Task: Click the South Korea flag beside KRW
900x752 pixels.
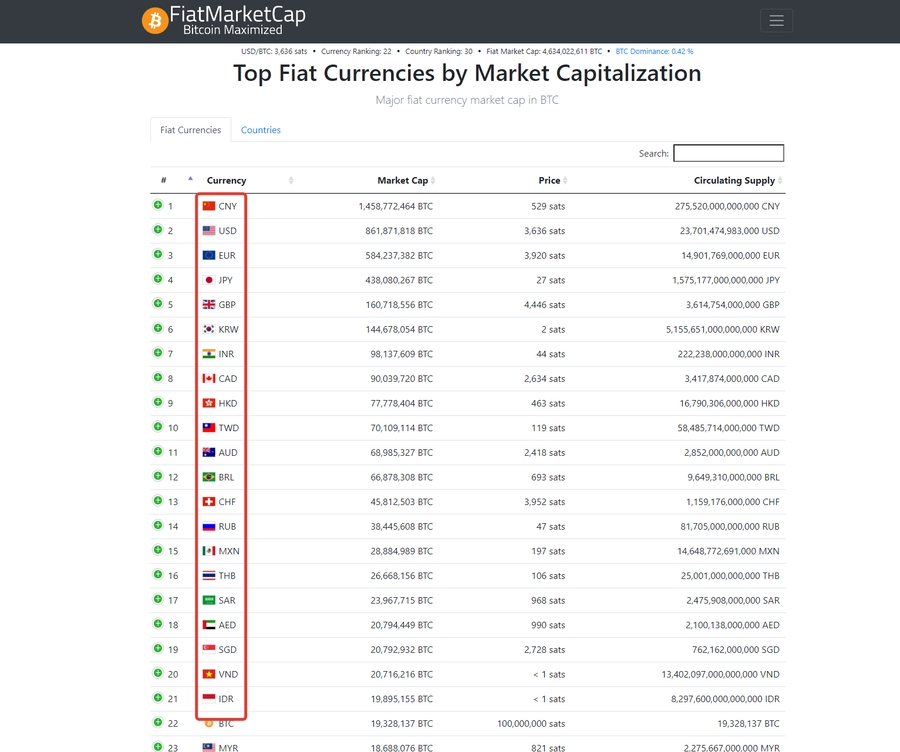Action: click(x=209, y=329)
